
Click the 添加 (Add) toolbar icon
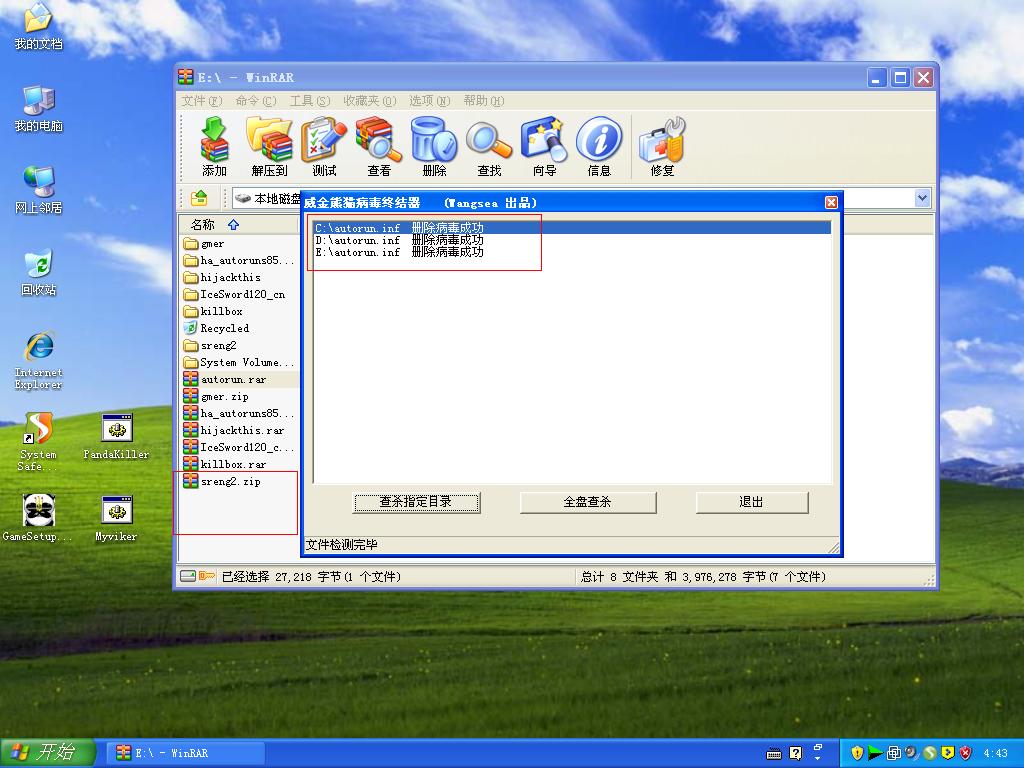(x=214, y=146)
